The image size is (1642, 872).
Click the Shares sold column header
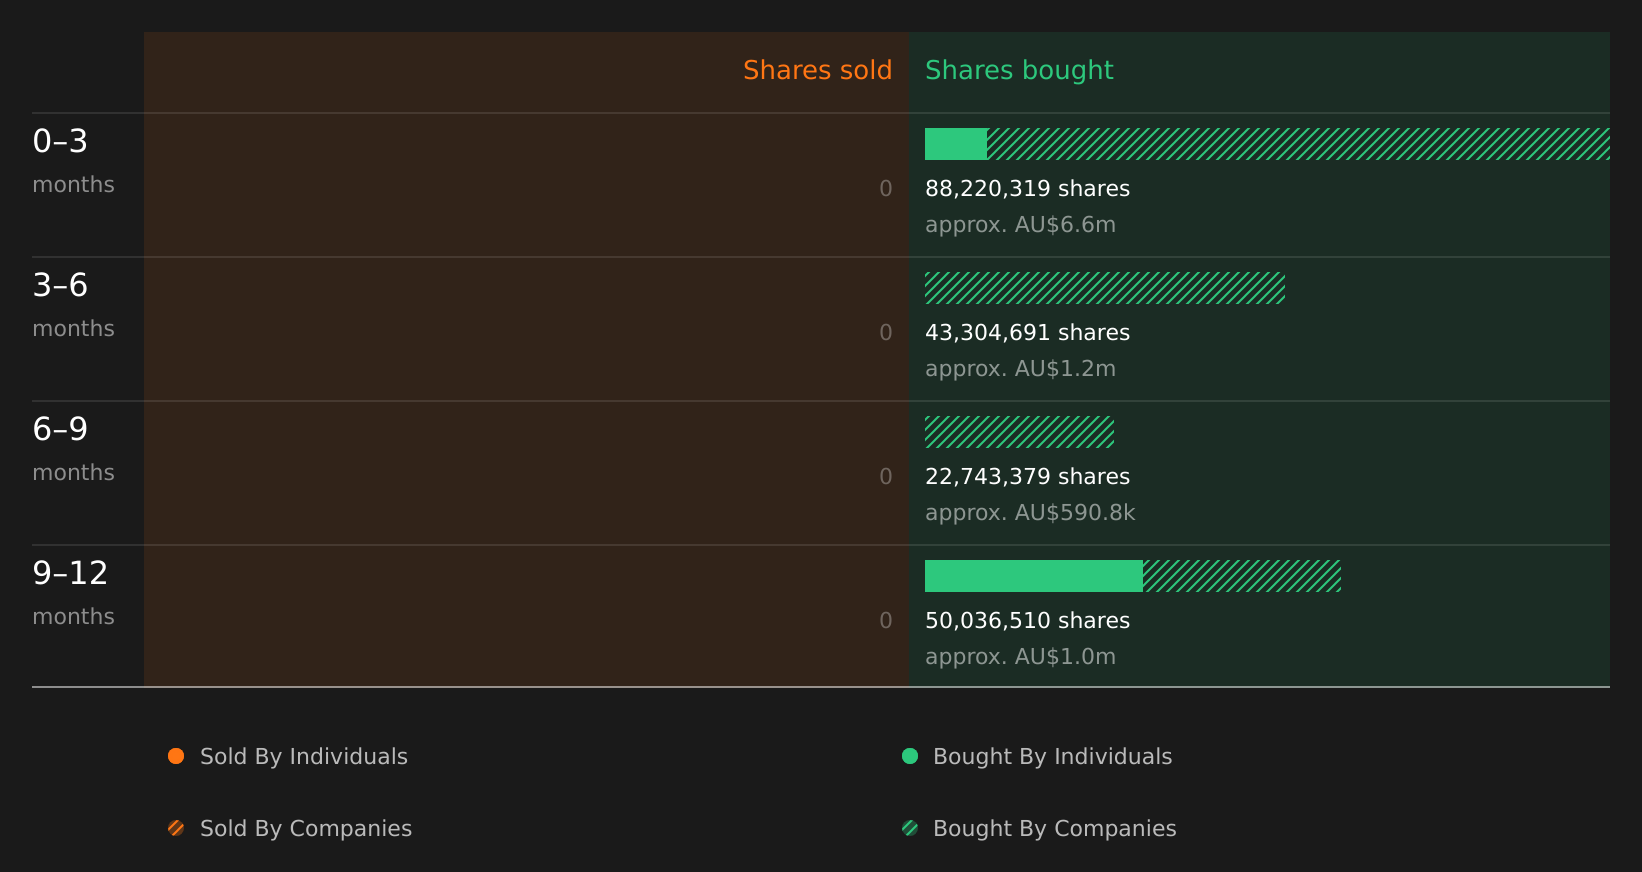(817, 70)
